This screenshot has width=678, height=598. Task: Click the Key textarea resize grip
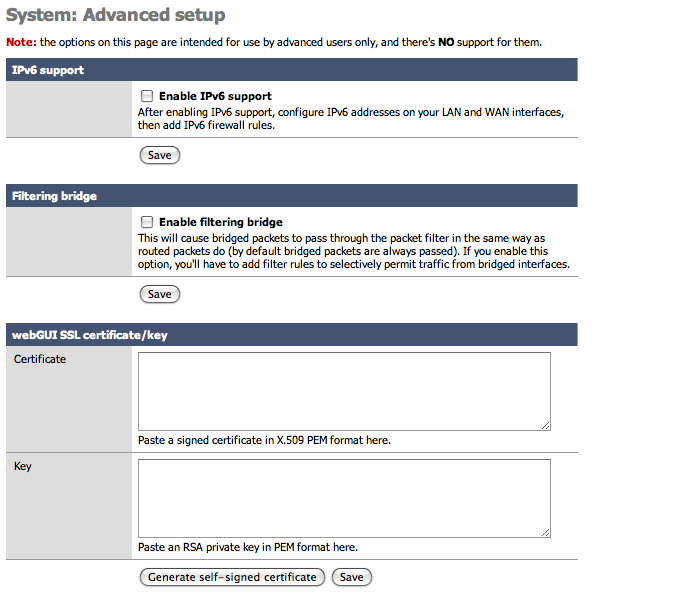tap(546, 532)
